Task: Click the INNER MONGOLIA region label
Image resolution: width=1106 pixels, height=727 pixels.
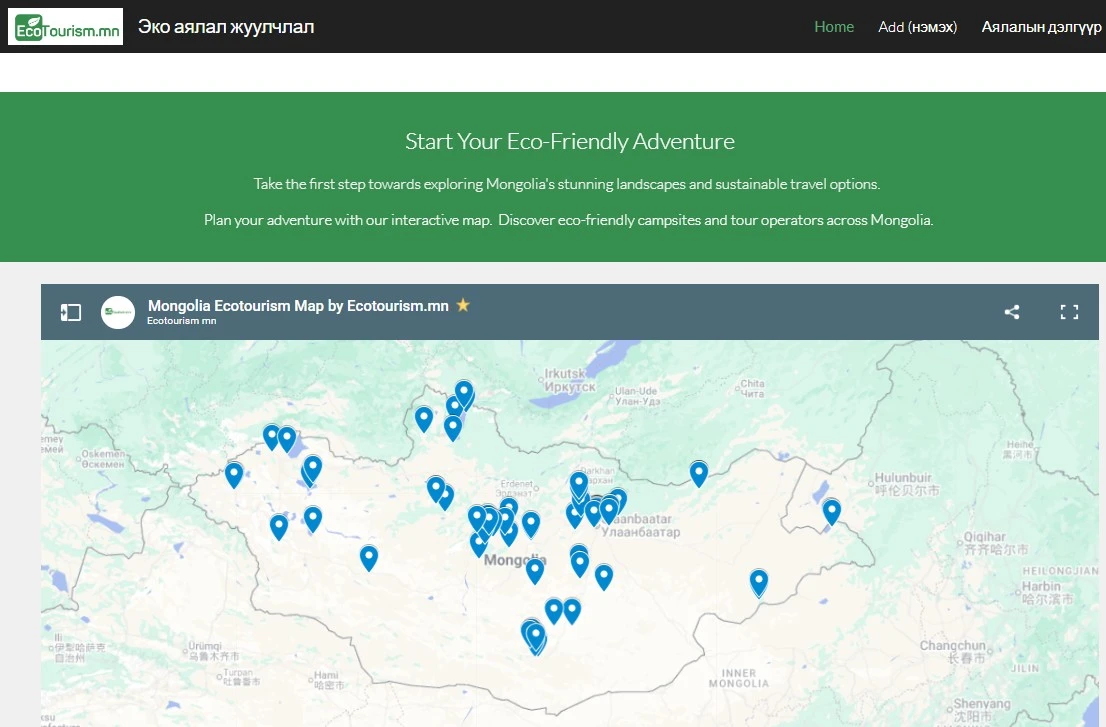Action: 739,678
